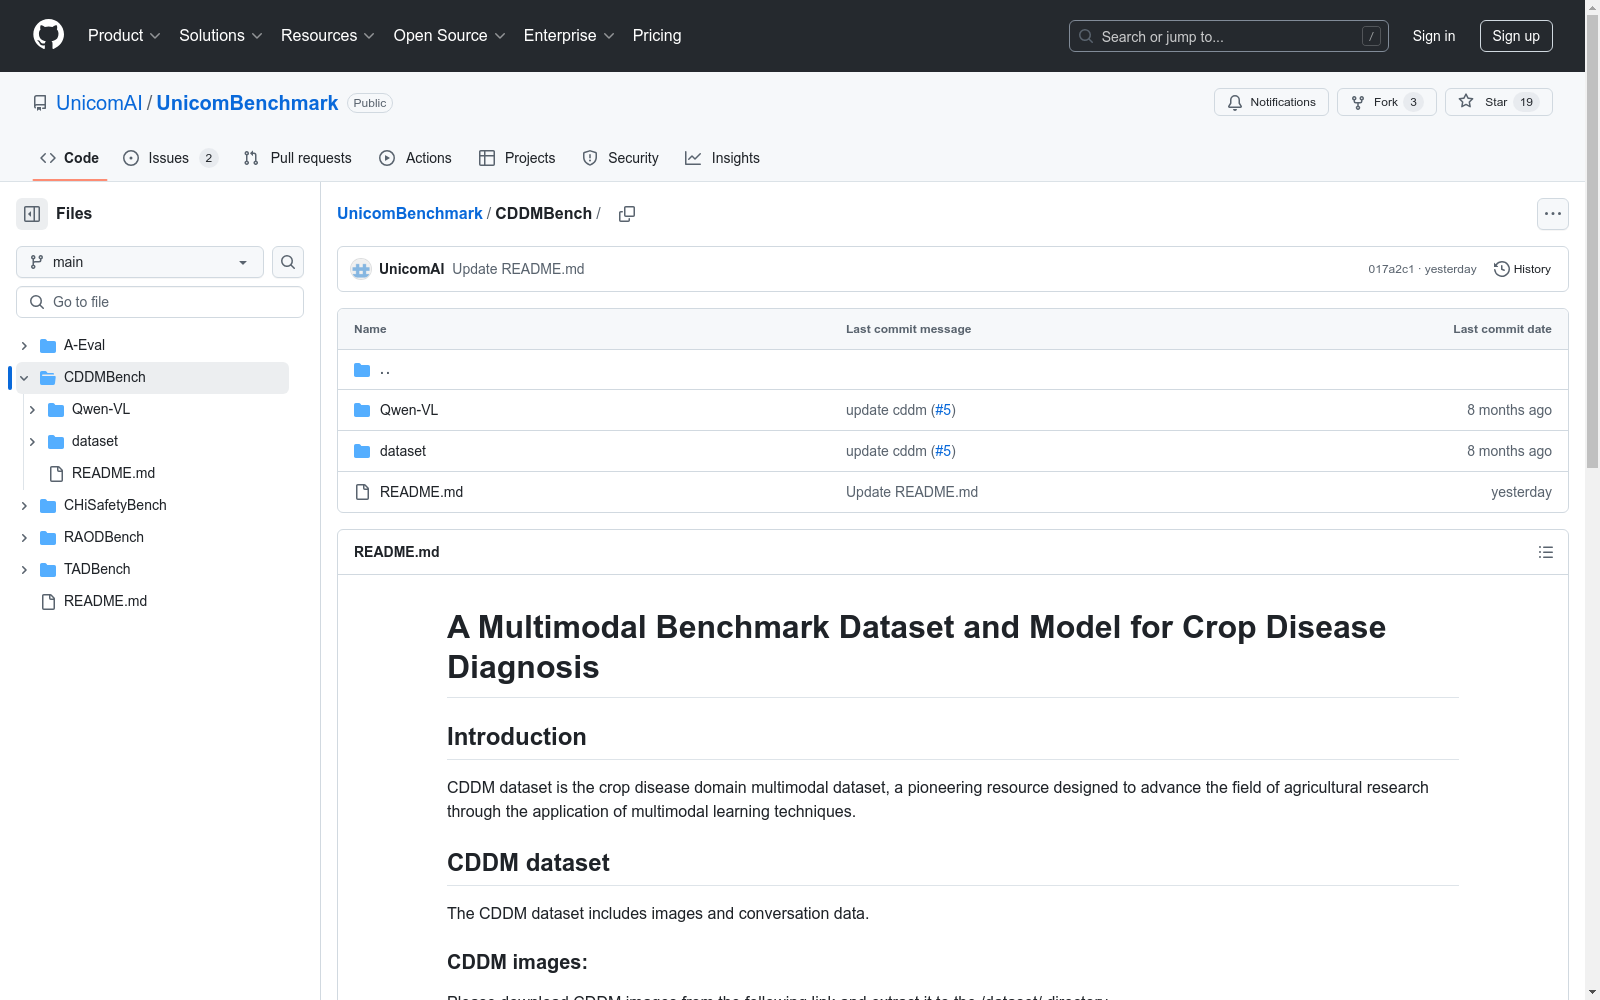
Task: Open README outline list icon
Action: click(x=1546, y=552)
